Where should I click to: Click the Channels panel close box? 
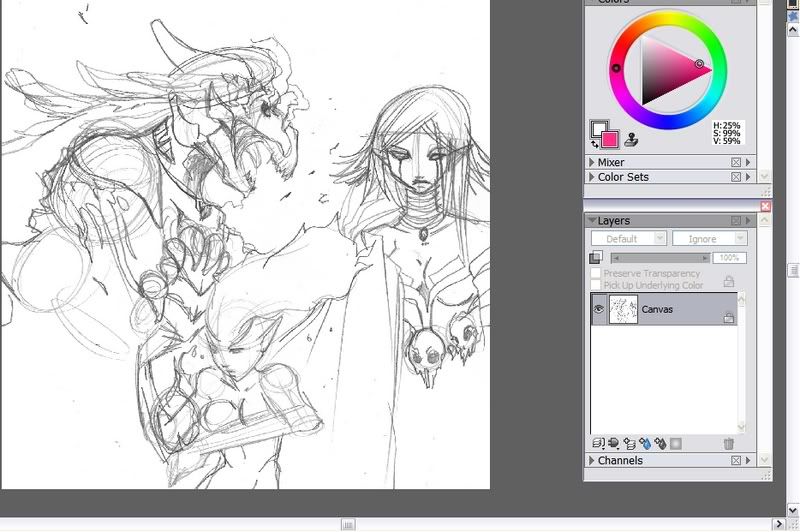click(x=736, y=461)
